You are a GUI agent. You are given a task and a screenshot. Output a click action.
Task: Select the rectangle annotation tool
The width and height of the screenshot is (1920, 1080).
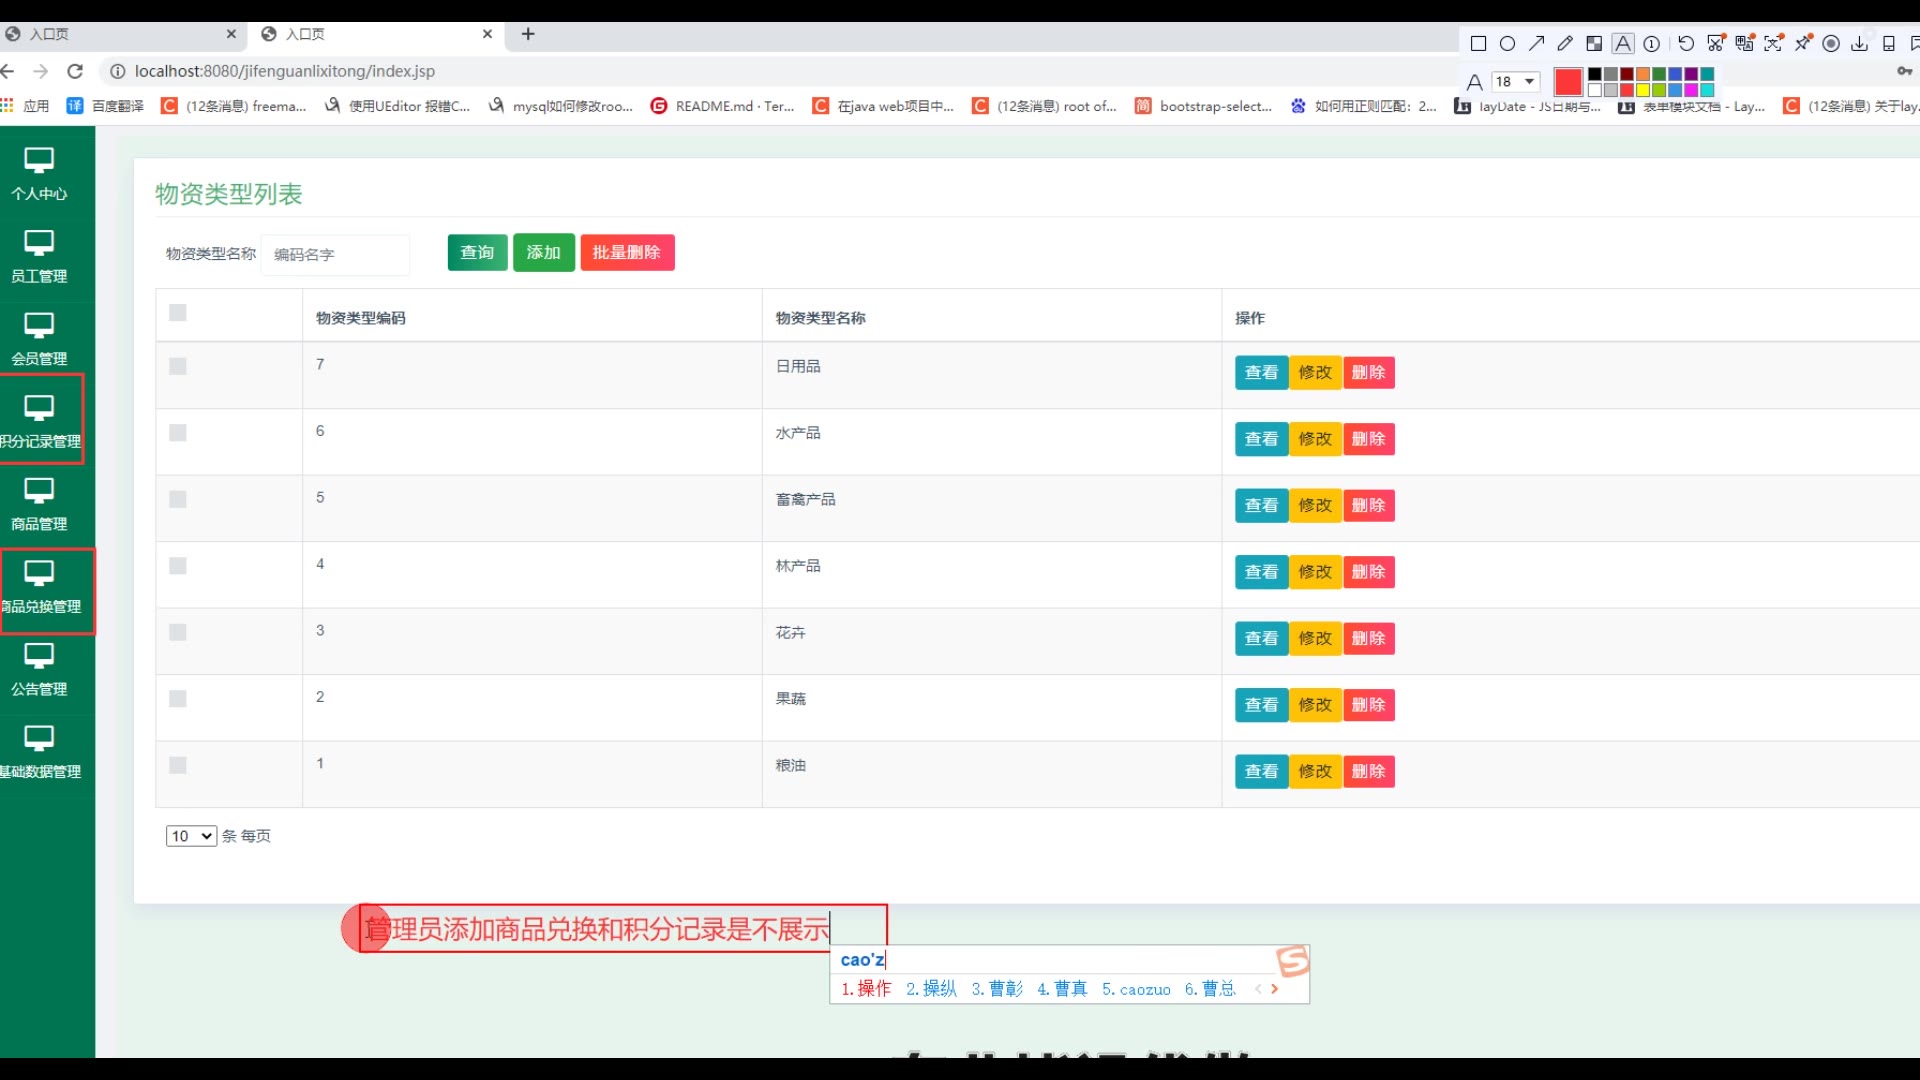pos(1478,43)
